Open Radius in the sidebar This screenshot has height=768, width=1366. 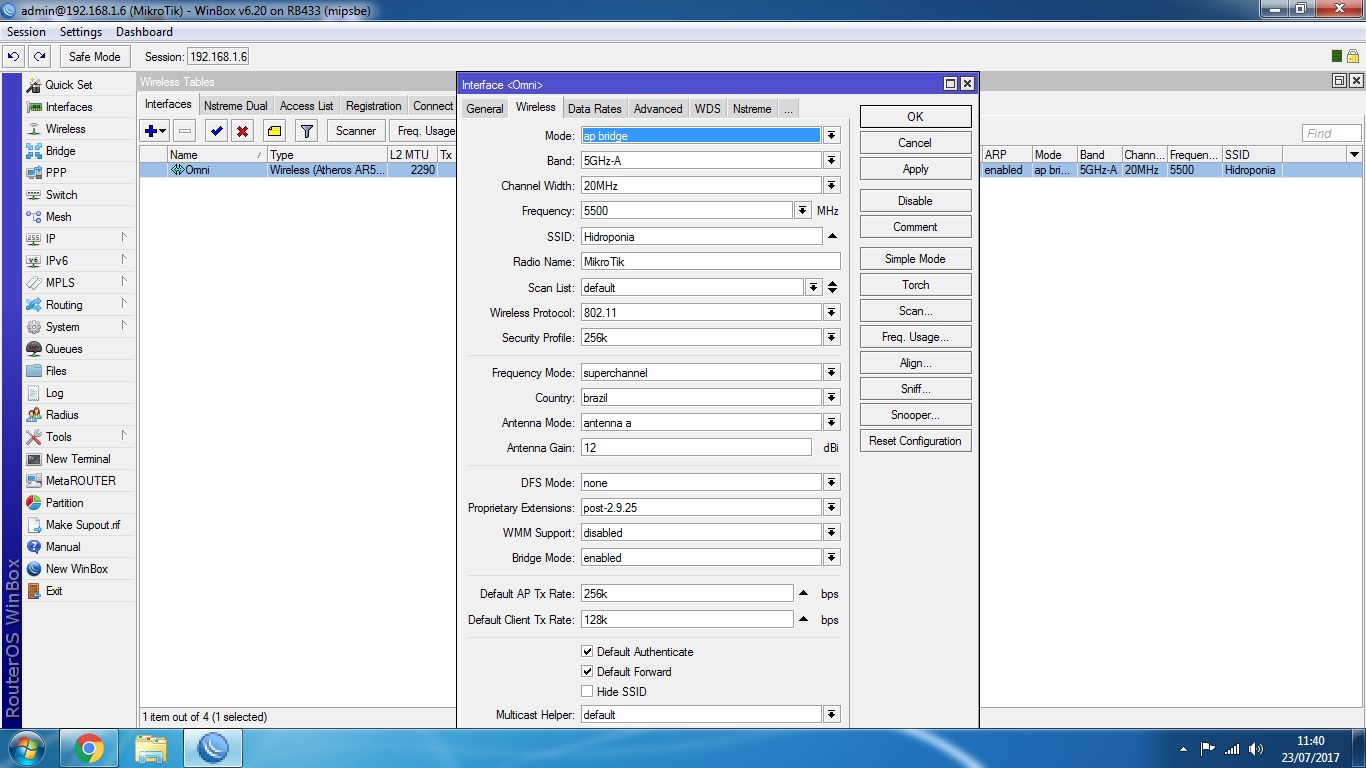click(x=61, y=415)
